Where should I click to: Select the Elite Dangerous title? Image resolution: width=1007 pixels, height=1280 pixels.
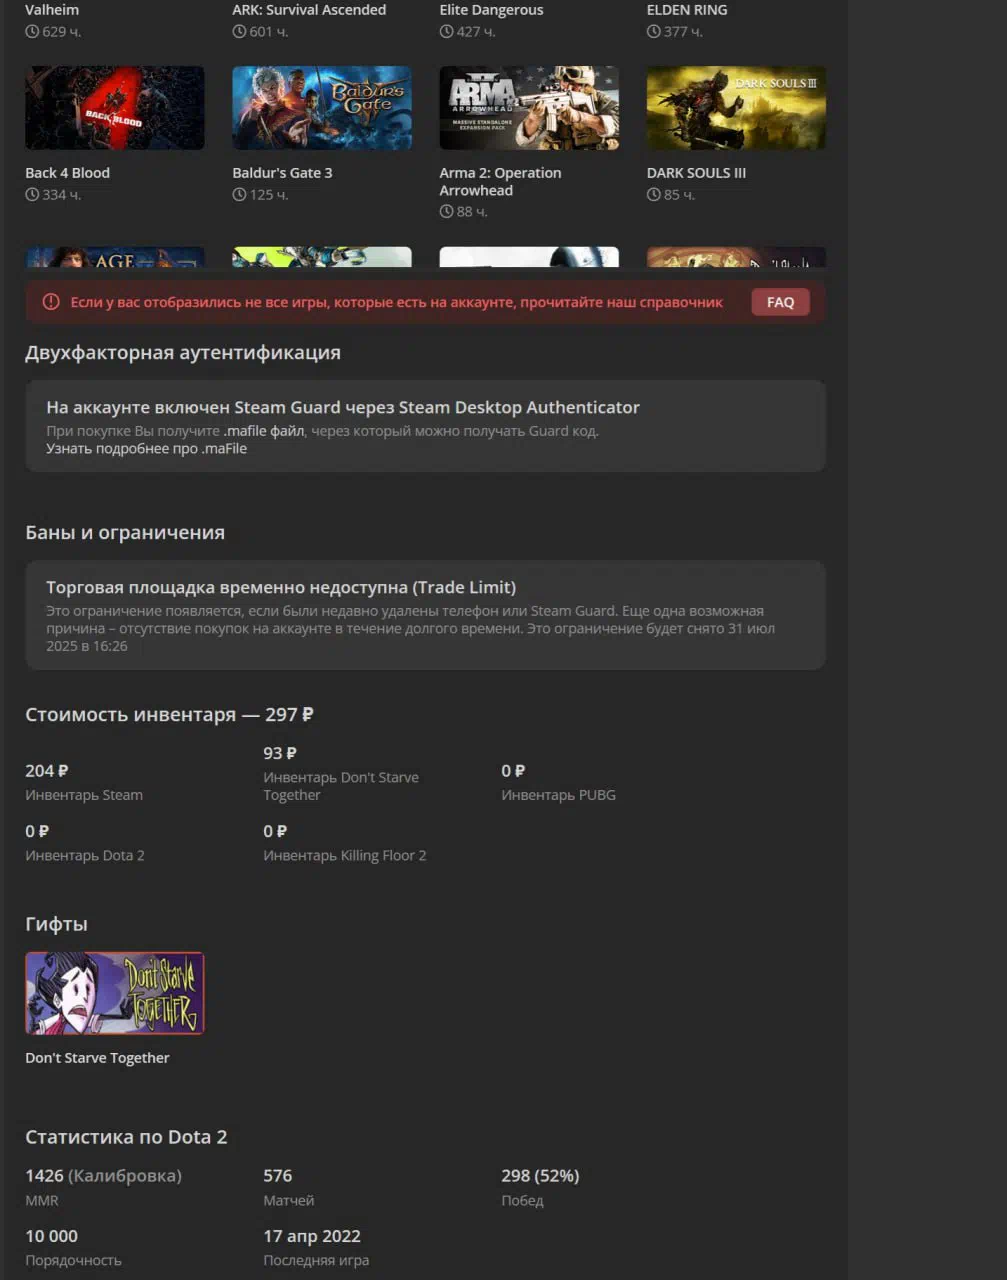click(491, 10)
